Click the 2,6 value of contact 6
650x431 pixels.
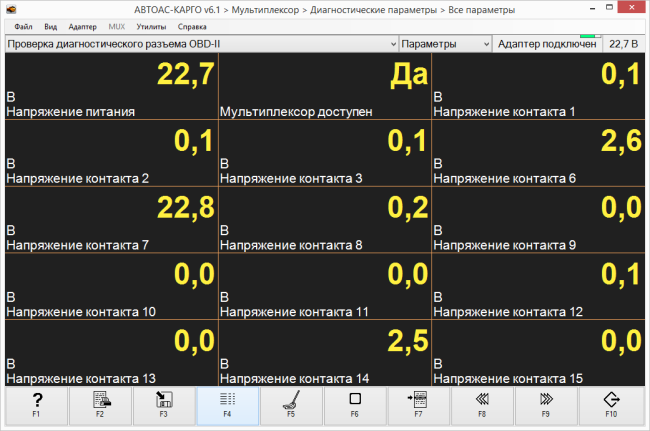[621, 141]
